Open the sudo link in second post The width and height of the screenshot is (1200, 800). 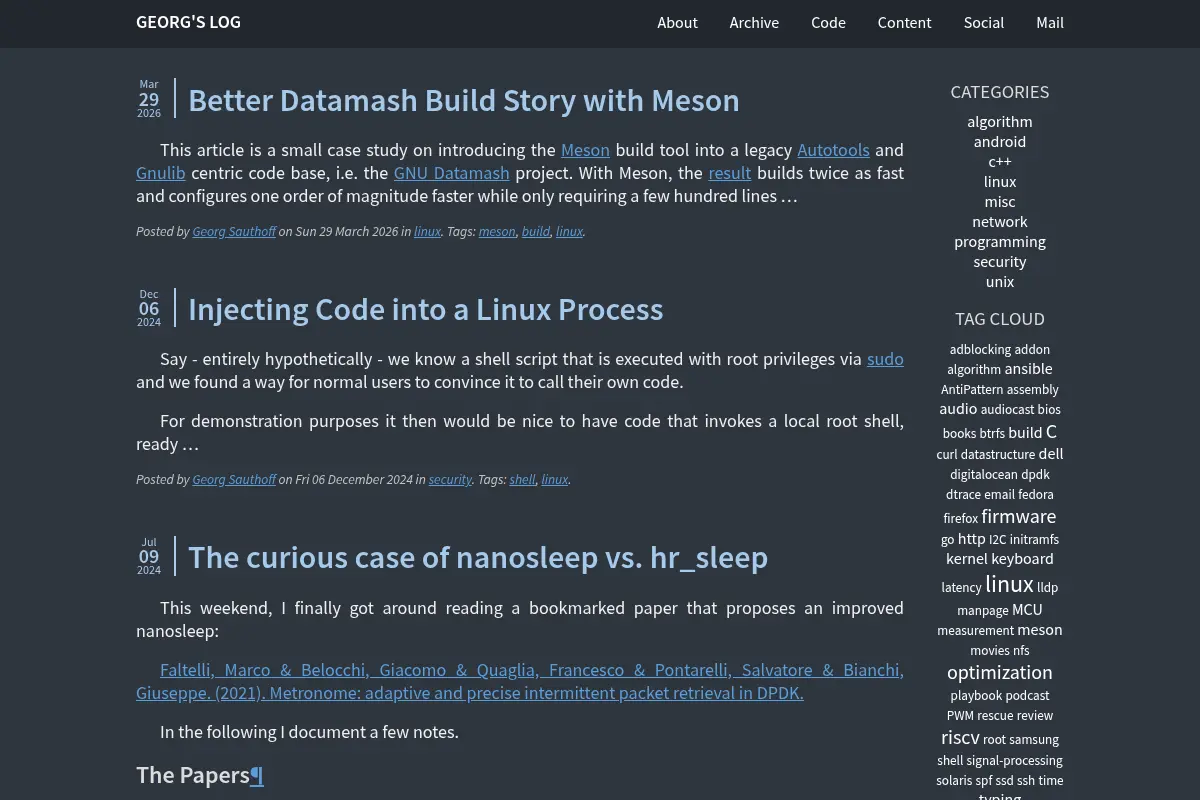pos(885,359)
